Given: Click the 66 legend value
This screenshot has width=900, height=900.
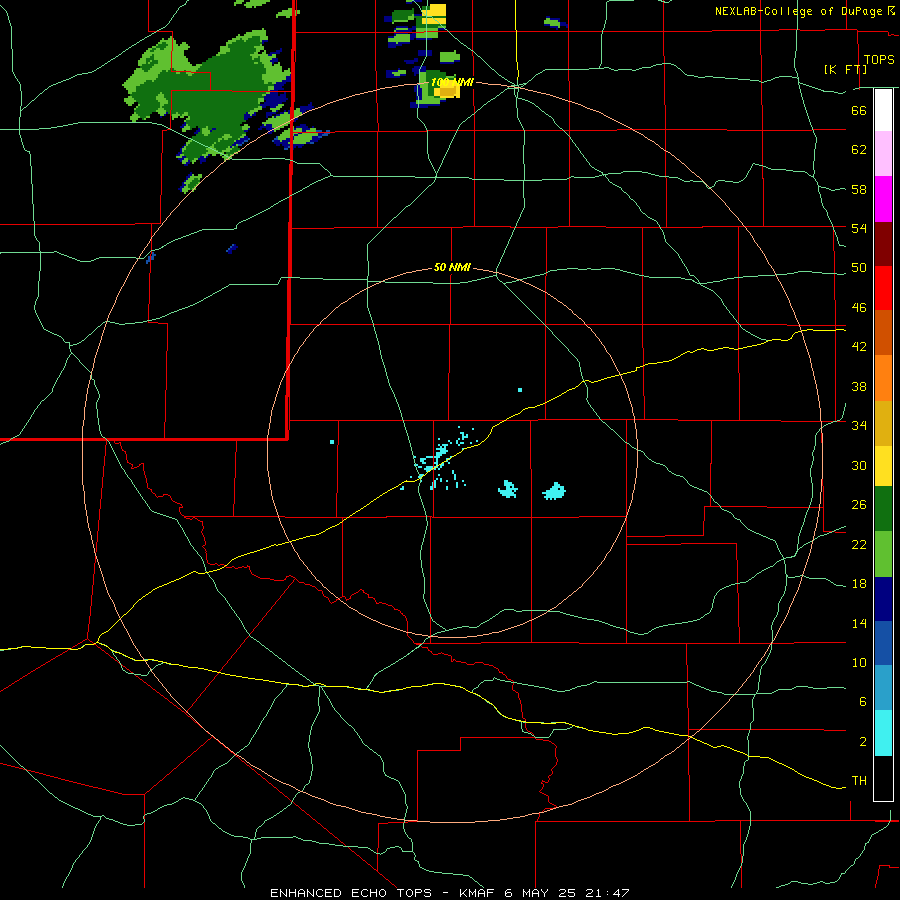Looking at the screenshot, I should pos(859,110).
